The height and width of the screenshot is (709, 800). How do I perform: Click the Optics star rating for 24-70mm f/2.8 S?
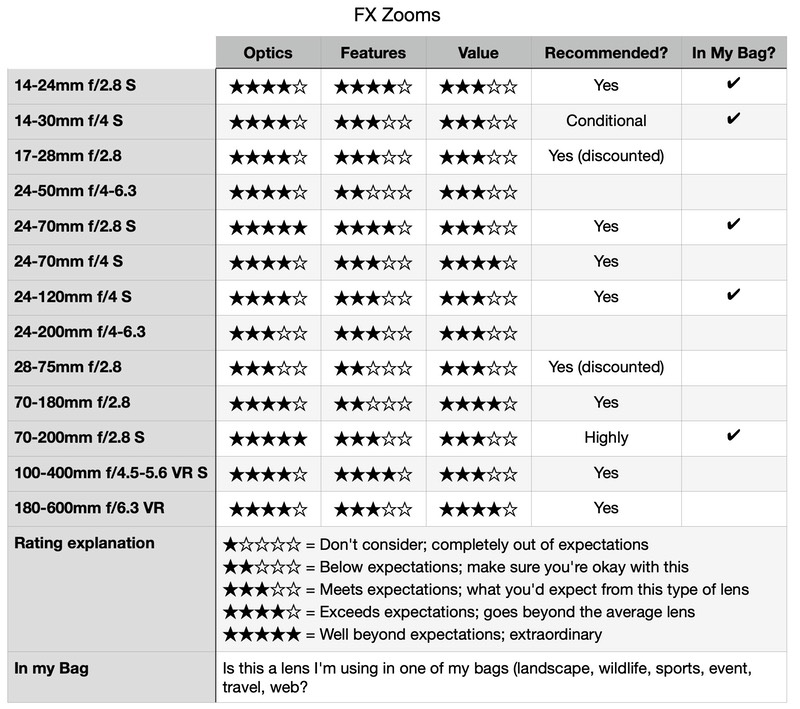[x=268, y=227]
